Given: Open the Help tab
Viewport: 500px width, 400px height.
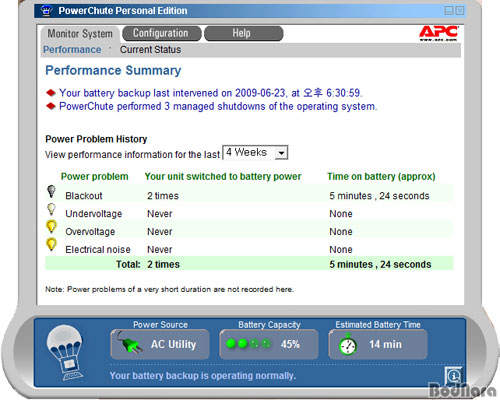Looking at the screenshot, I should (243, 33).
